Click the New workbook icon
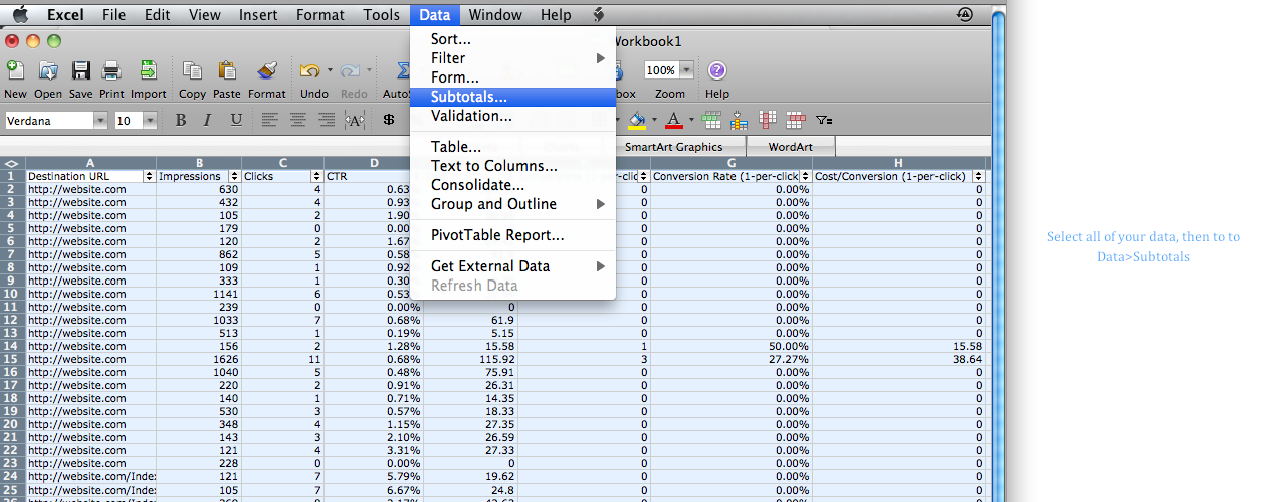This screenshot has width=1276, height=502. pyautogui.click(x=15, y=71)
